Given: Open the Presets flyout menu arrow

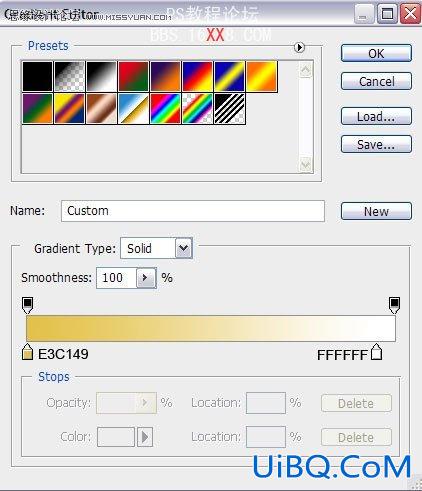Looking at the screenshot, I should (299, 48).
